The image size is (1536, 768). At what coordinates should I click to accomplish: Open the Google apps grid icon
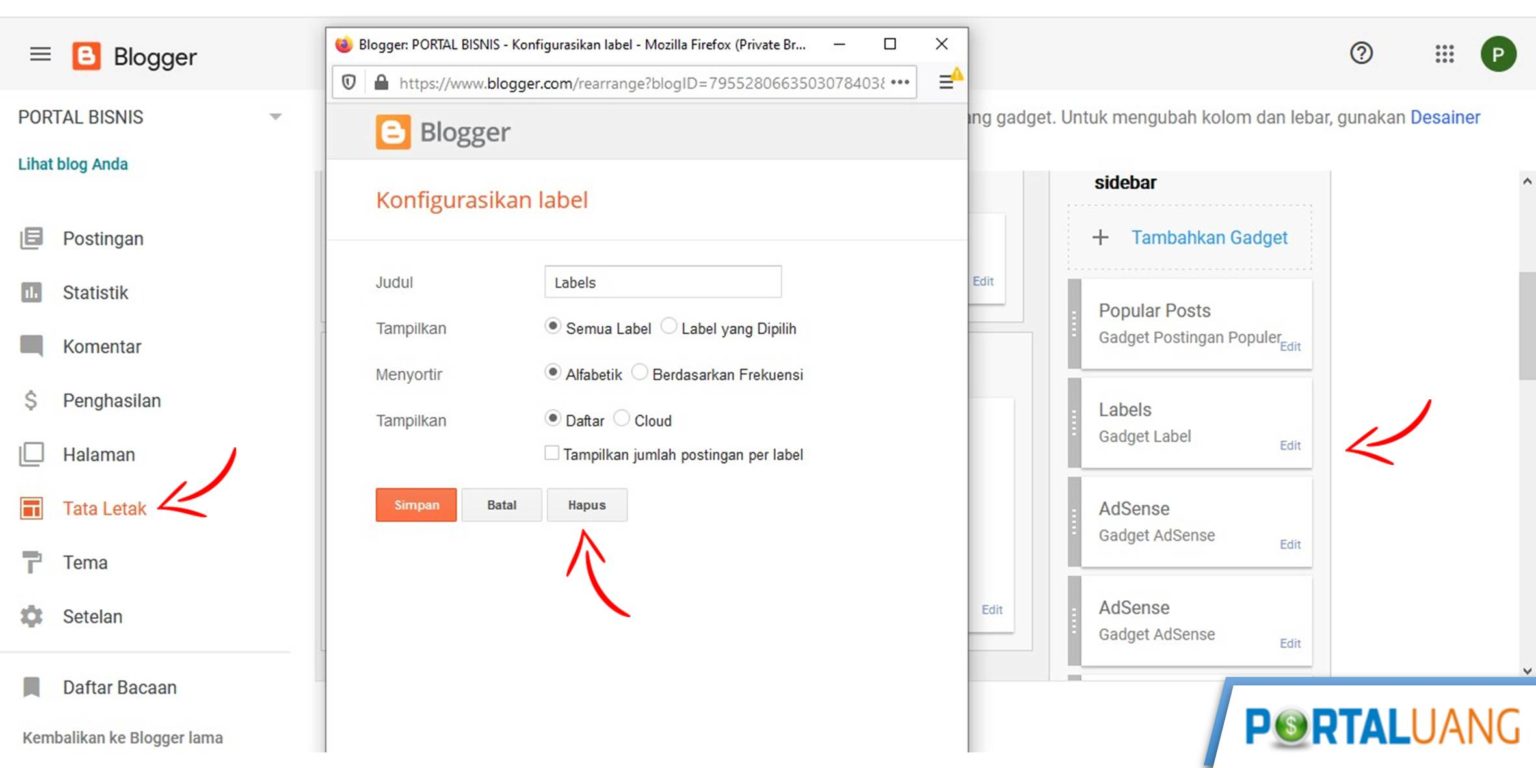pyautogui.click(x=1444, y=54)
